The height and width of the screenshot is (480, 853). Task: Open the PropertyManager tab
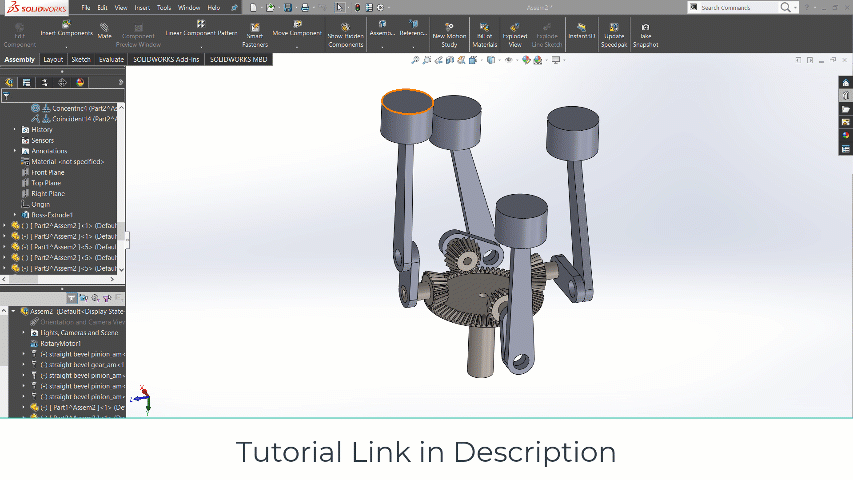pyautogui.click(x=27, y=82)
